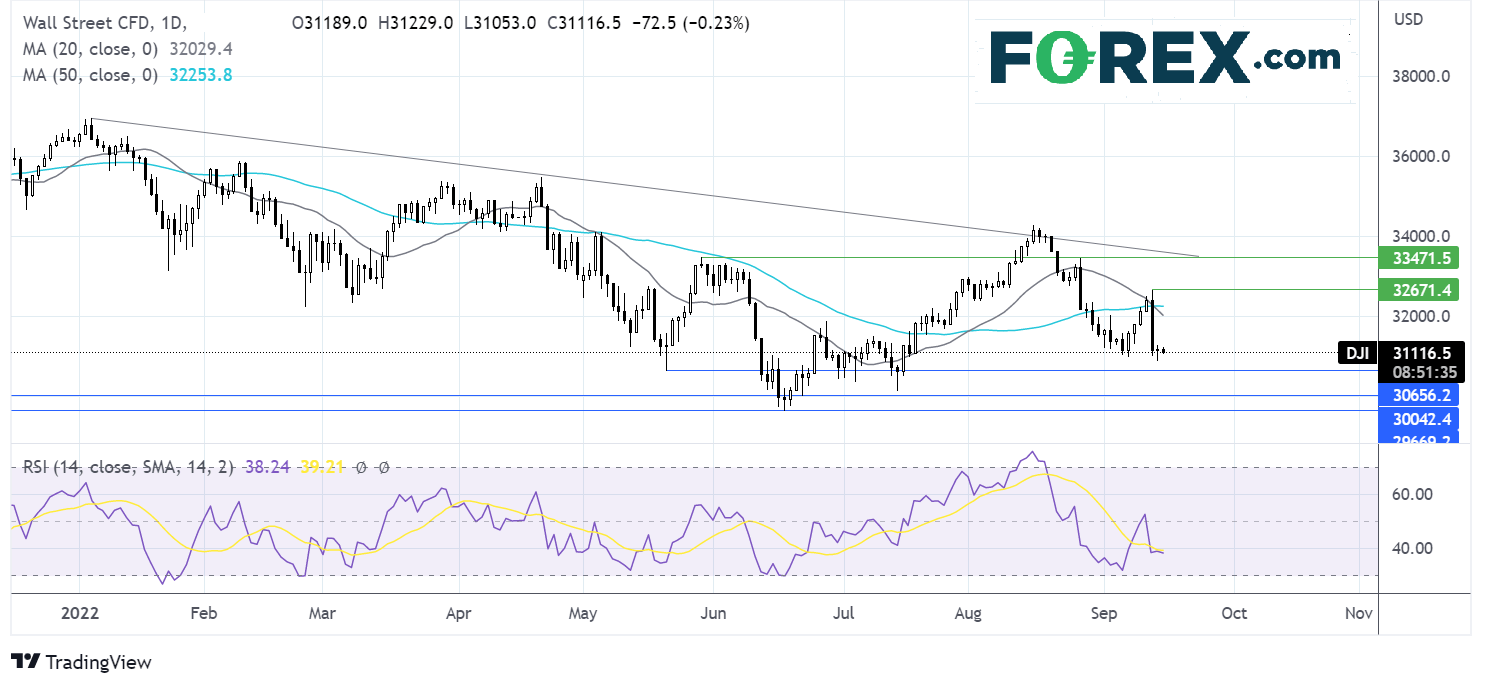Click the USD currency label
This screenshot has width=1486, height=681.
(1407, 19)
